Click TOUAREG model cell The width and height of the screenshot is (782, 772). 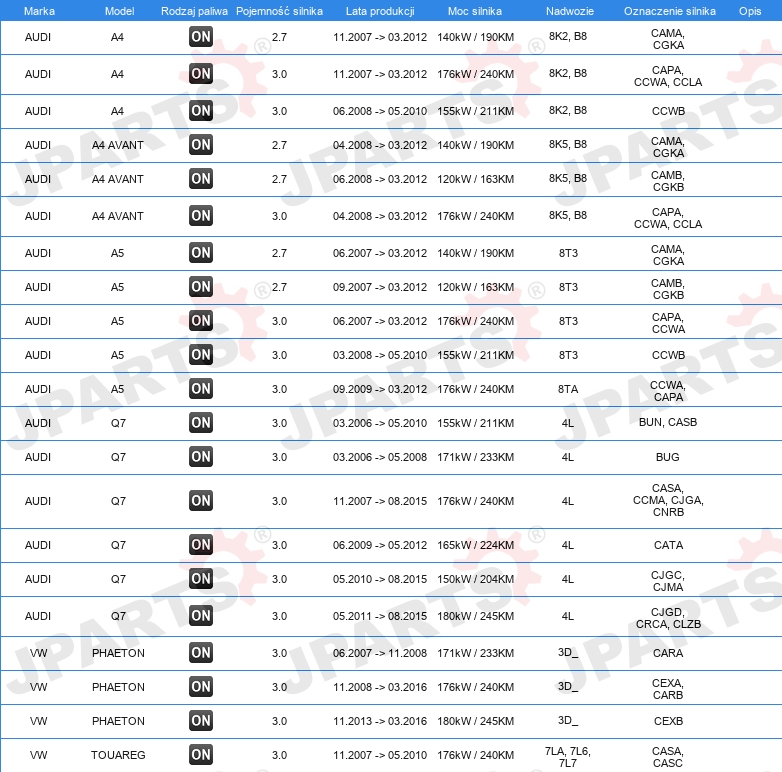(x=118, y=755)
